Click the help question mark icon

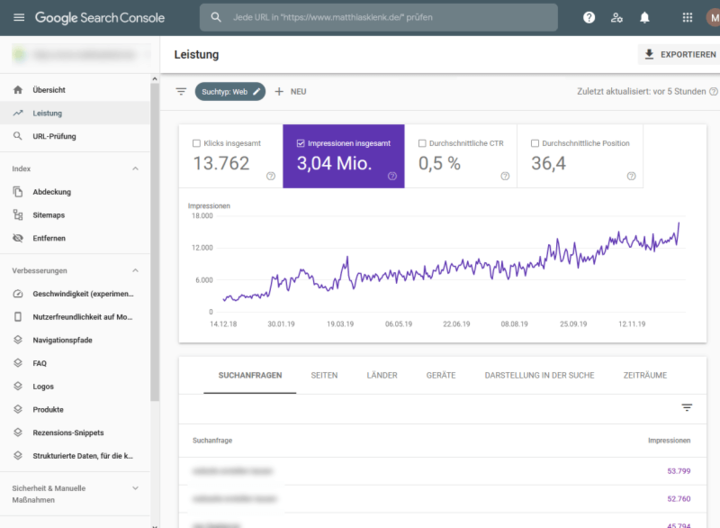[589, 17]
